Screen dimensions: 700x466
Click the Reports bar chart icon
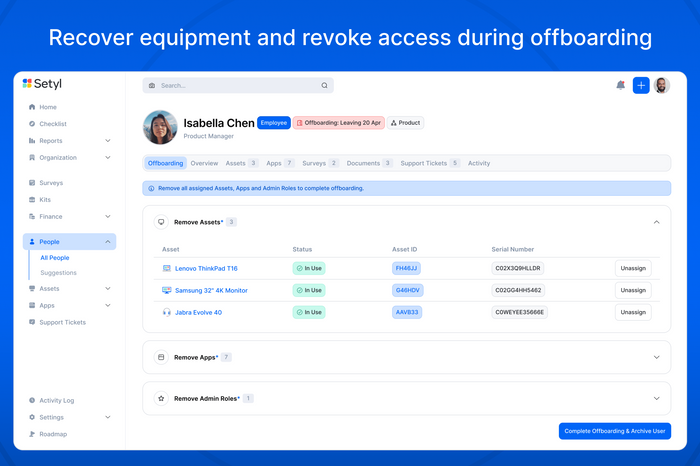pyautogui.click(x=32, y=141)
